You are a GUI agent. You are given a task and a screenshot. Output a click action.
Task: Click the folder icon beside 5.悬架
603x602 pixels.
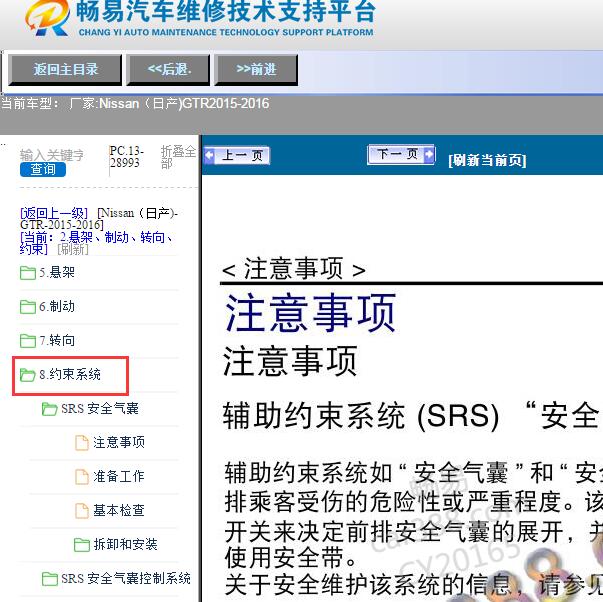click(x=28, y=273)
